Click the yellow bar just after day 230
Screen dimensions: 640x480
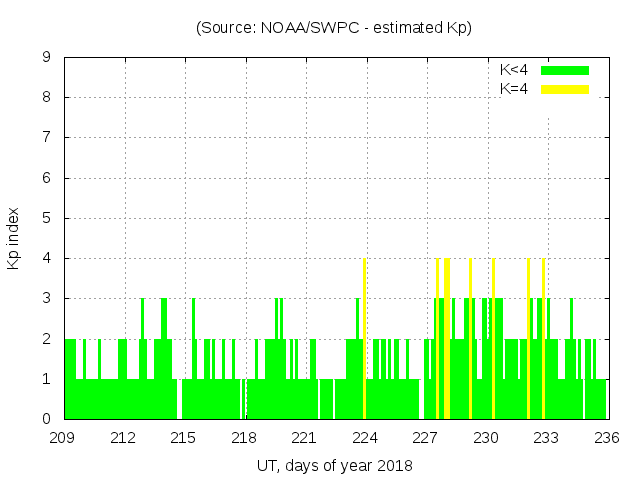pyautogui.click(x=493, y=340)
